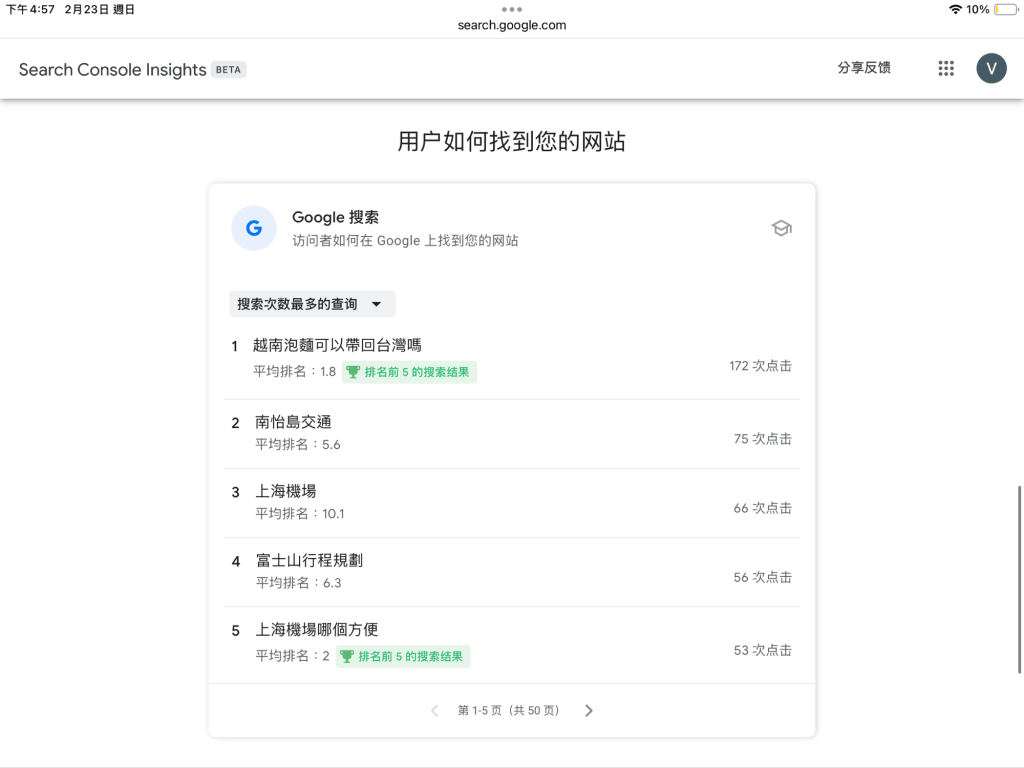Screen dimensions: 1024x768
Task: Tap the three-dot multitasking menu at top
Action: pyautogui.click(x=512, y=9)
